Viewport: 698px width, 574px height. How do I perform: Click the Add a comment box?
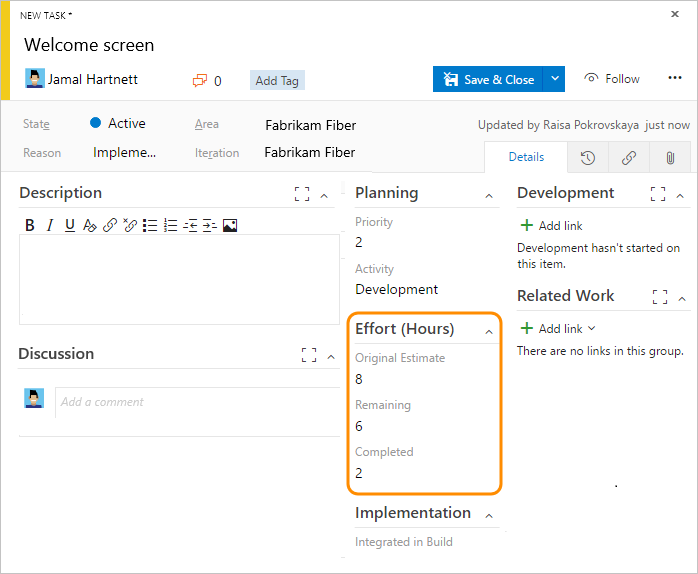click(x=197, y=402)
